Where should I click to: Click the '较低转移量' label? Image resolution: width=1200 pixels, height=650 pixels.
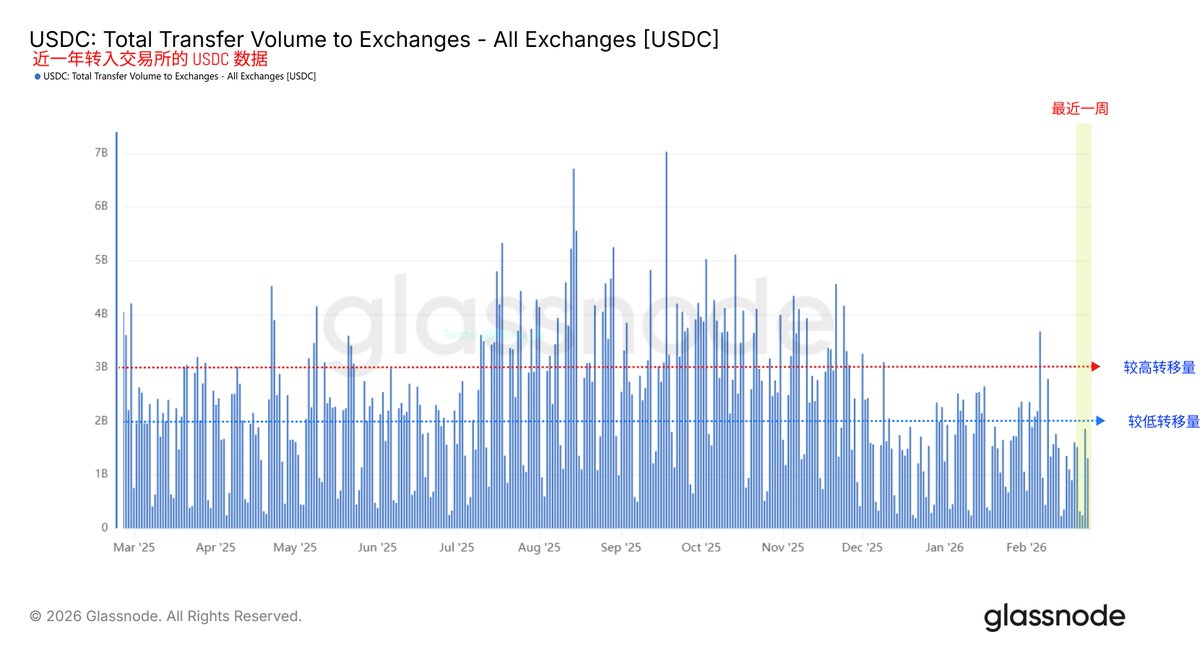[x=1163, y=421]
